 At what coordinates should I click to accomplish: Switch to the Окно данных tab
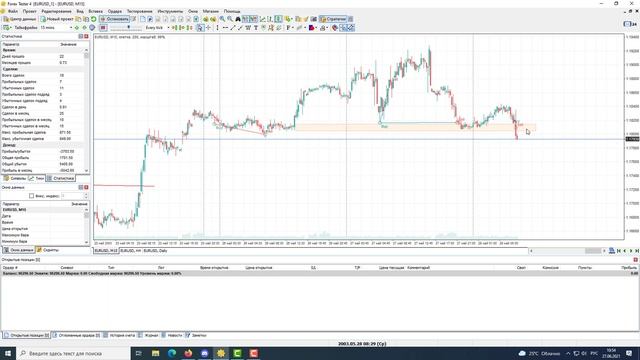[19, 250]
